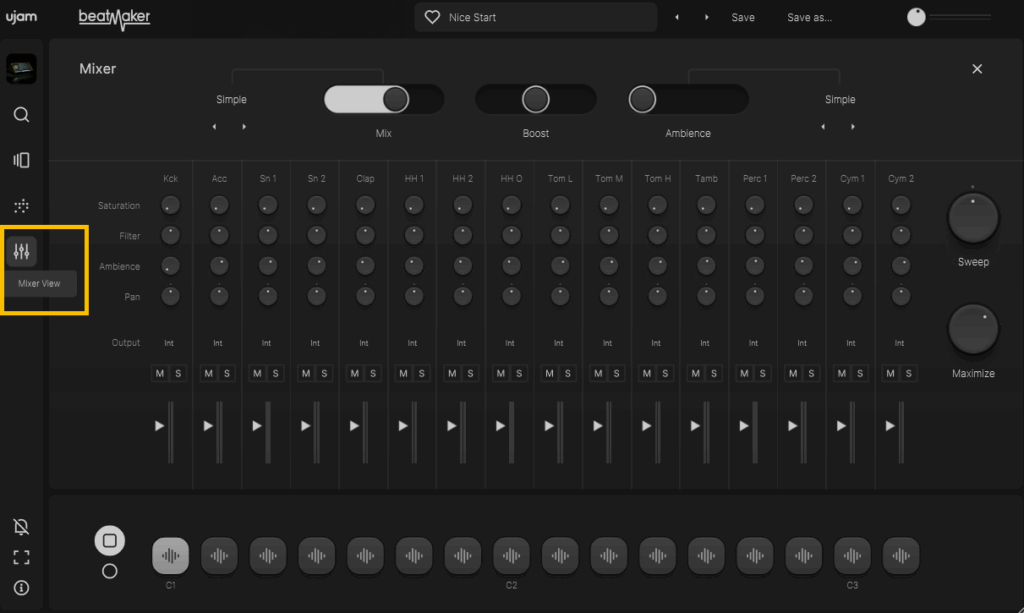1024x613 pixels.
Task: Adjust the Sweep knob on the right
Action: 972,217
